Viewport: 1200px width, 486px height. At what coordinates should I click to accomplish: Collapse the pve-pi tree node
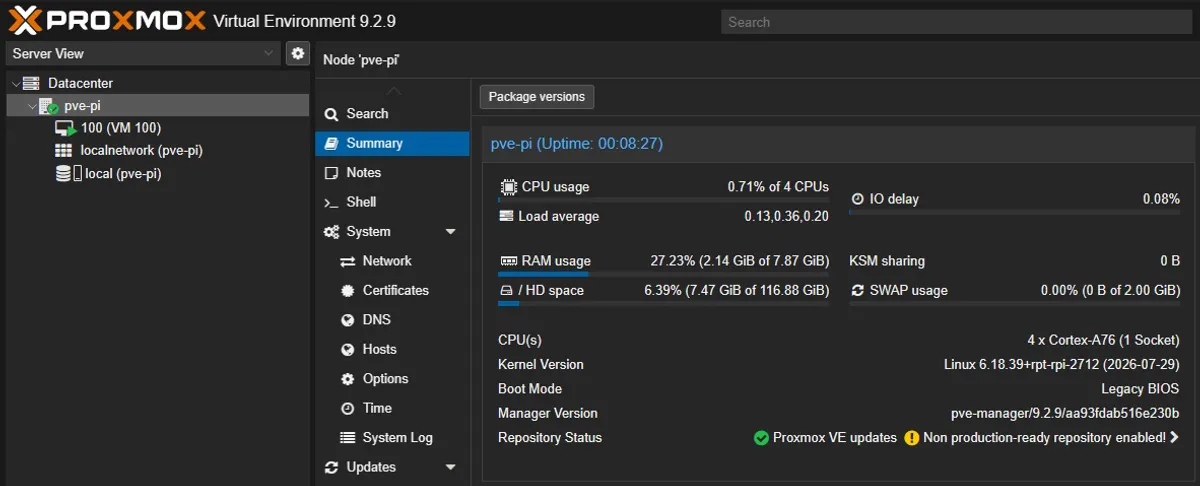[x=32, y=106]
